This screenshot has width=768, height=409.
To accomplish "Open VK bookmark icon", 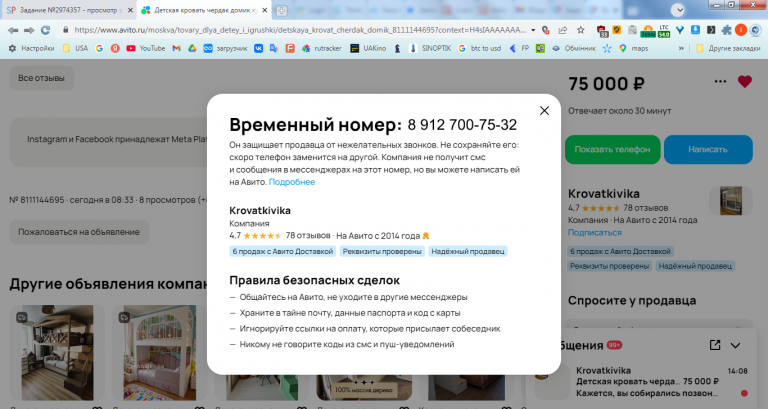I will pos(258,48).
